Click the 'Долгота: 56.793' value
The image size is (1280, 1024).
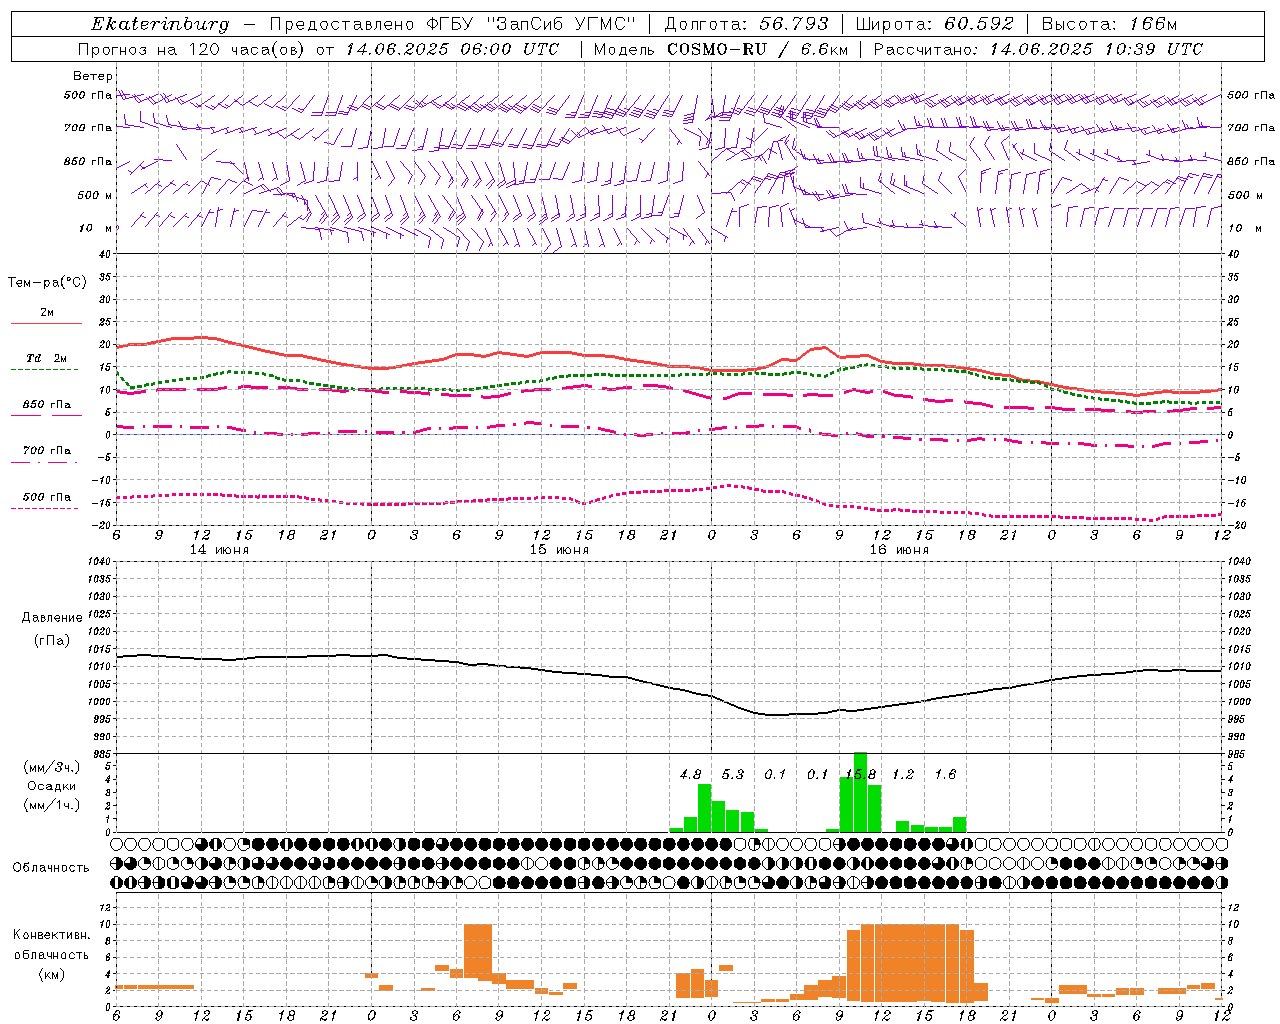pyautogui.click(x=747, y=24)
